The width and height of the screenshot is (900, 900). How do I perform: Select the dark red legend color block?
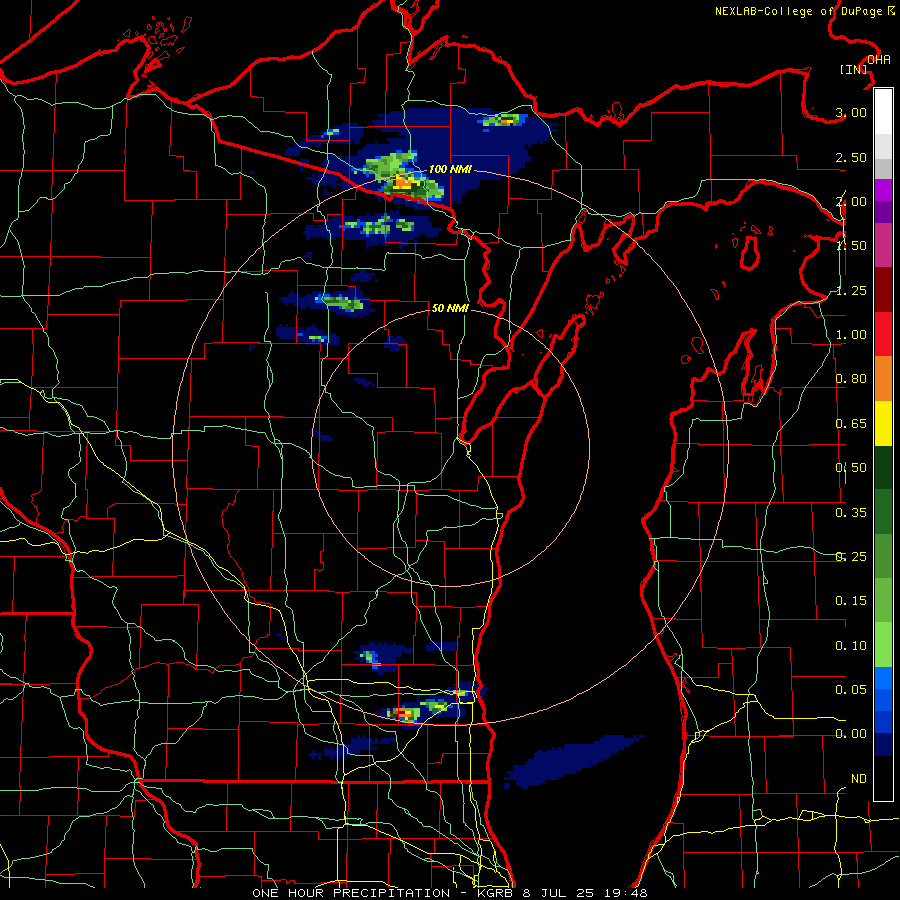(x=883, y=290)
